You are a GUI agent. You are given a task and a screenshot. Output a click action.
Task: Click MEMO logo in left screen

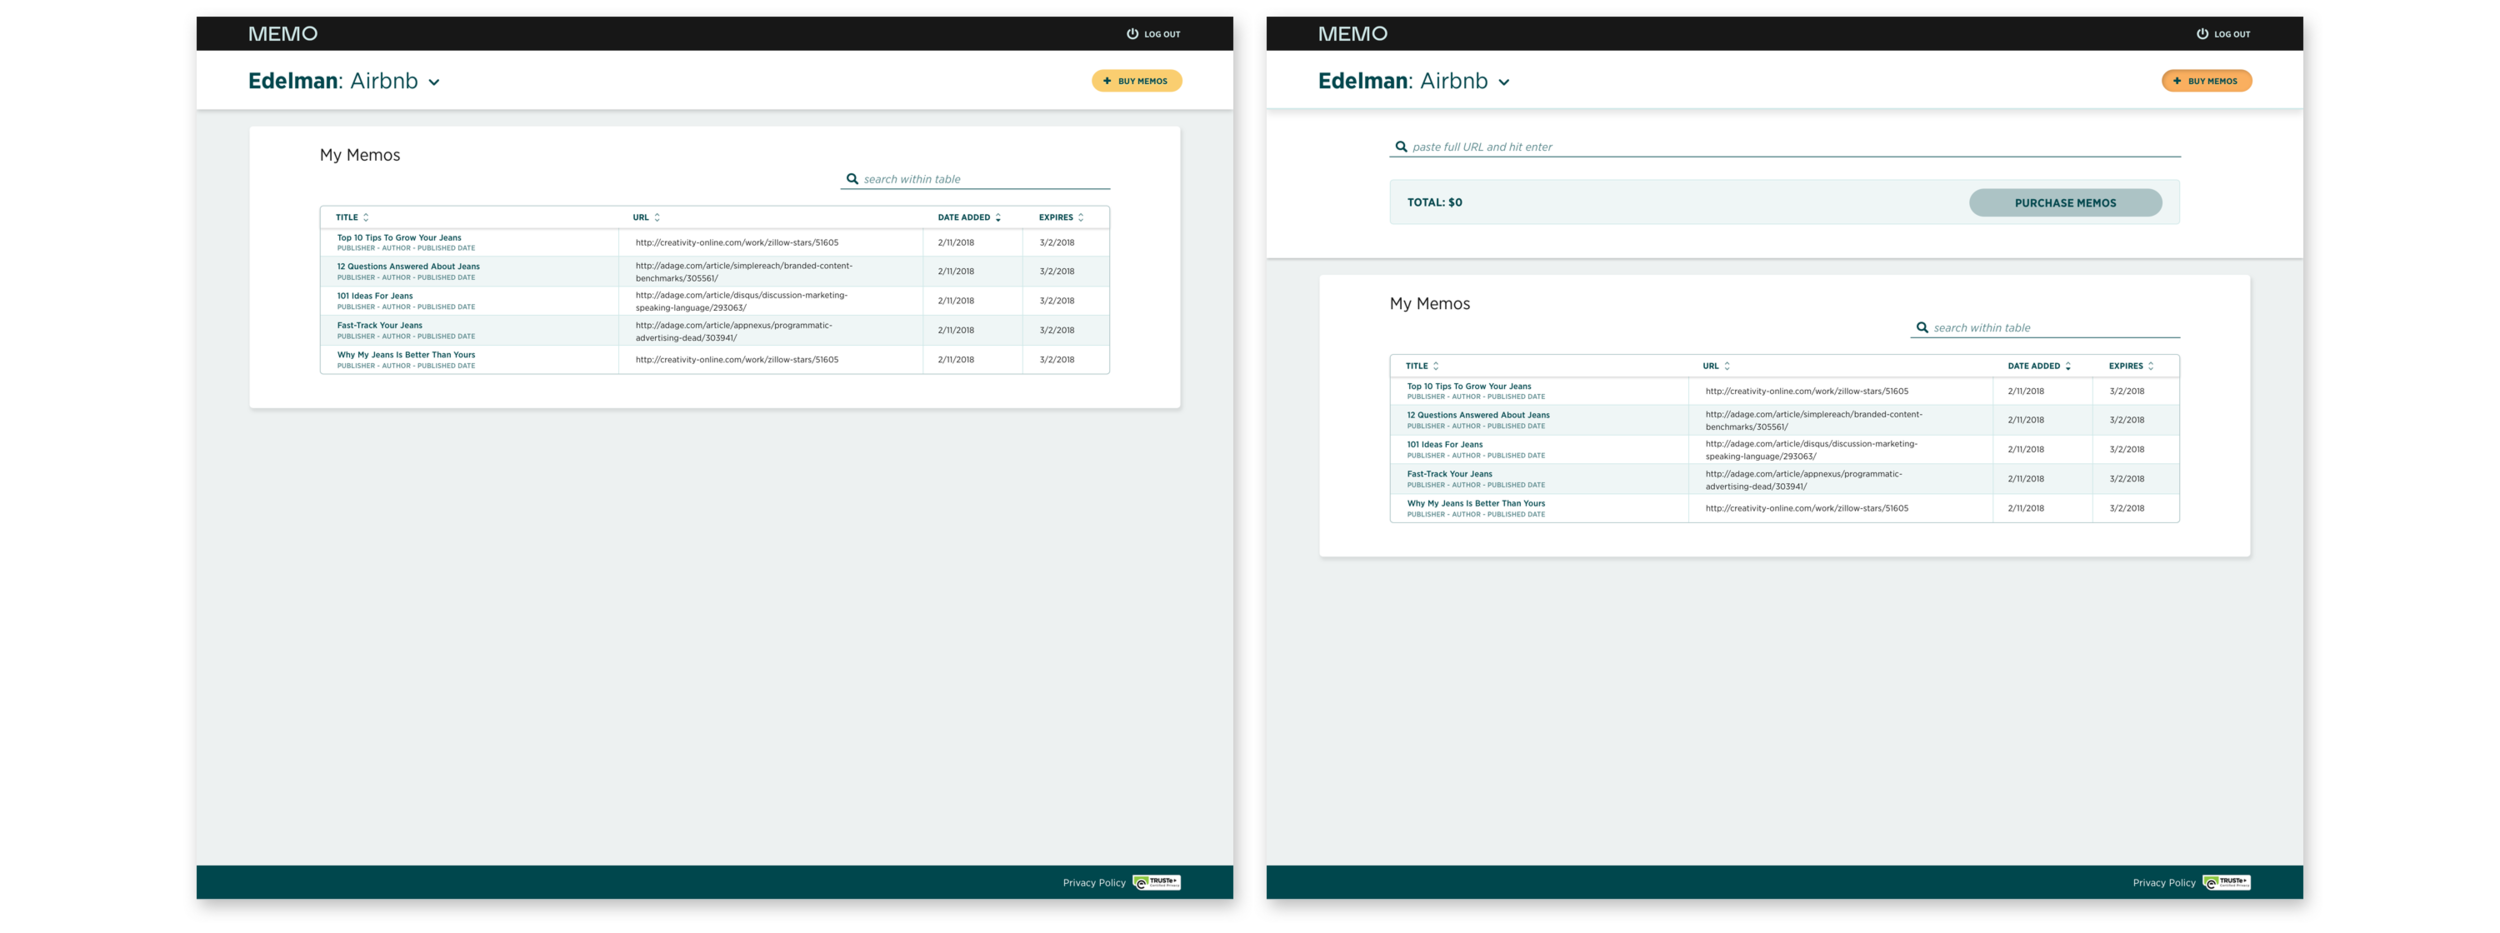click(x=283, y=34)
